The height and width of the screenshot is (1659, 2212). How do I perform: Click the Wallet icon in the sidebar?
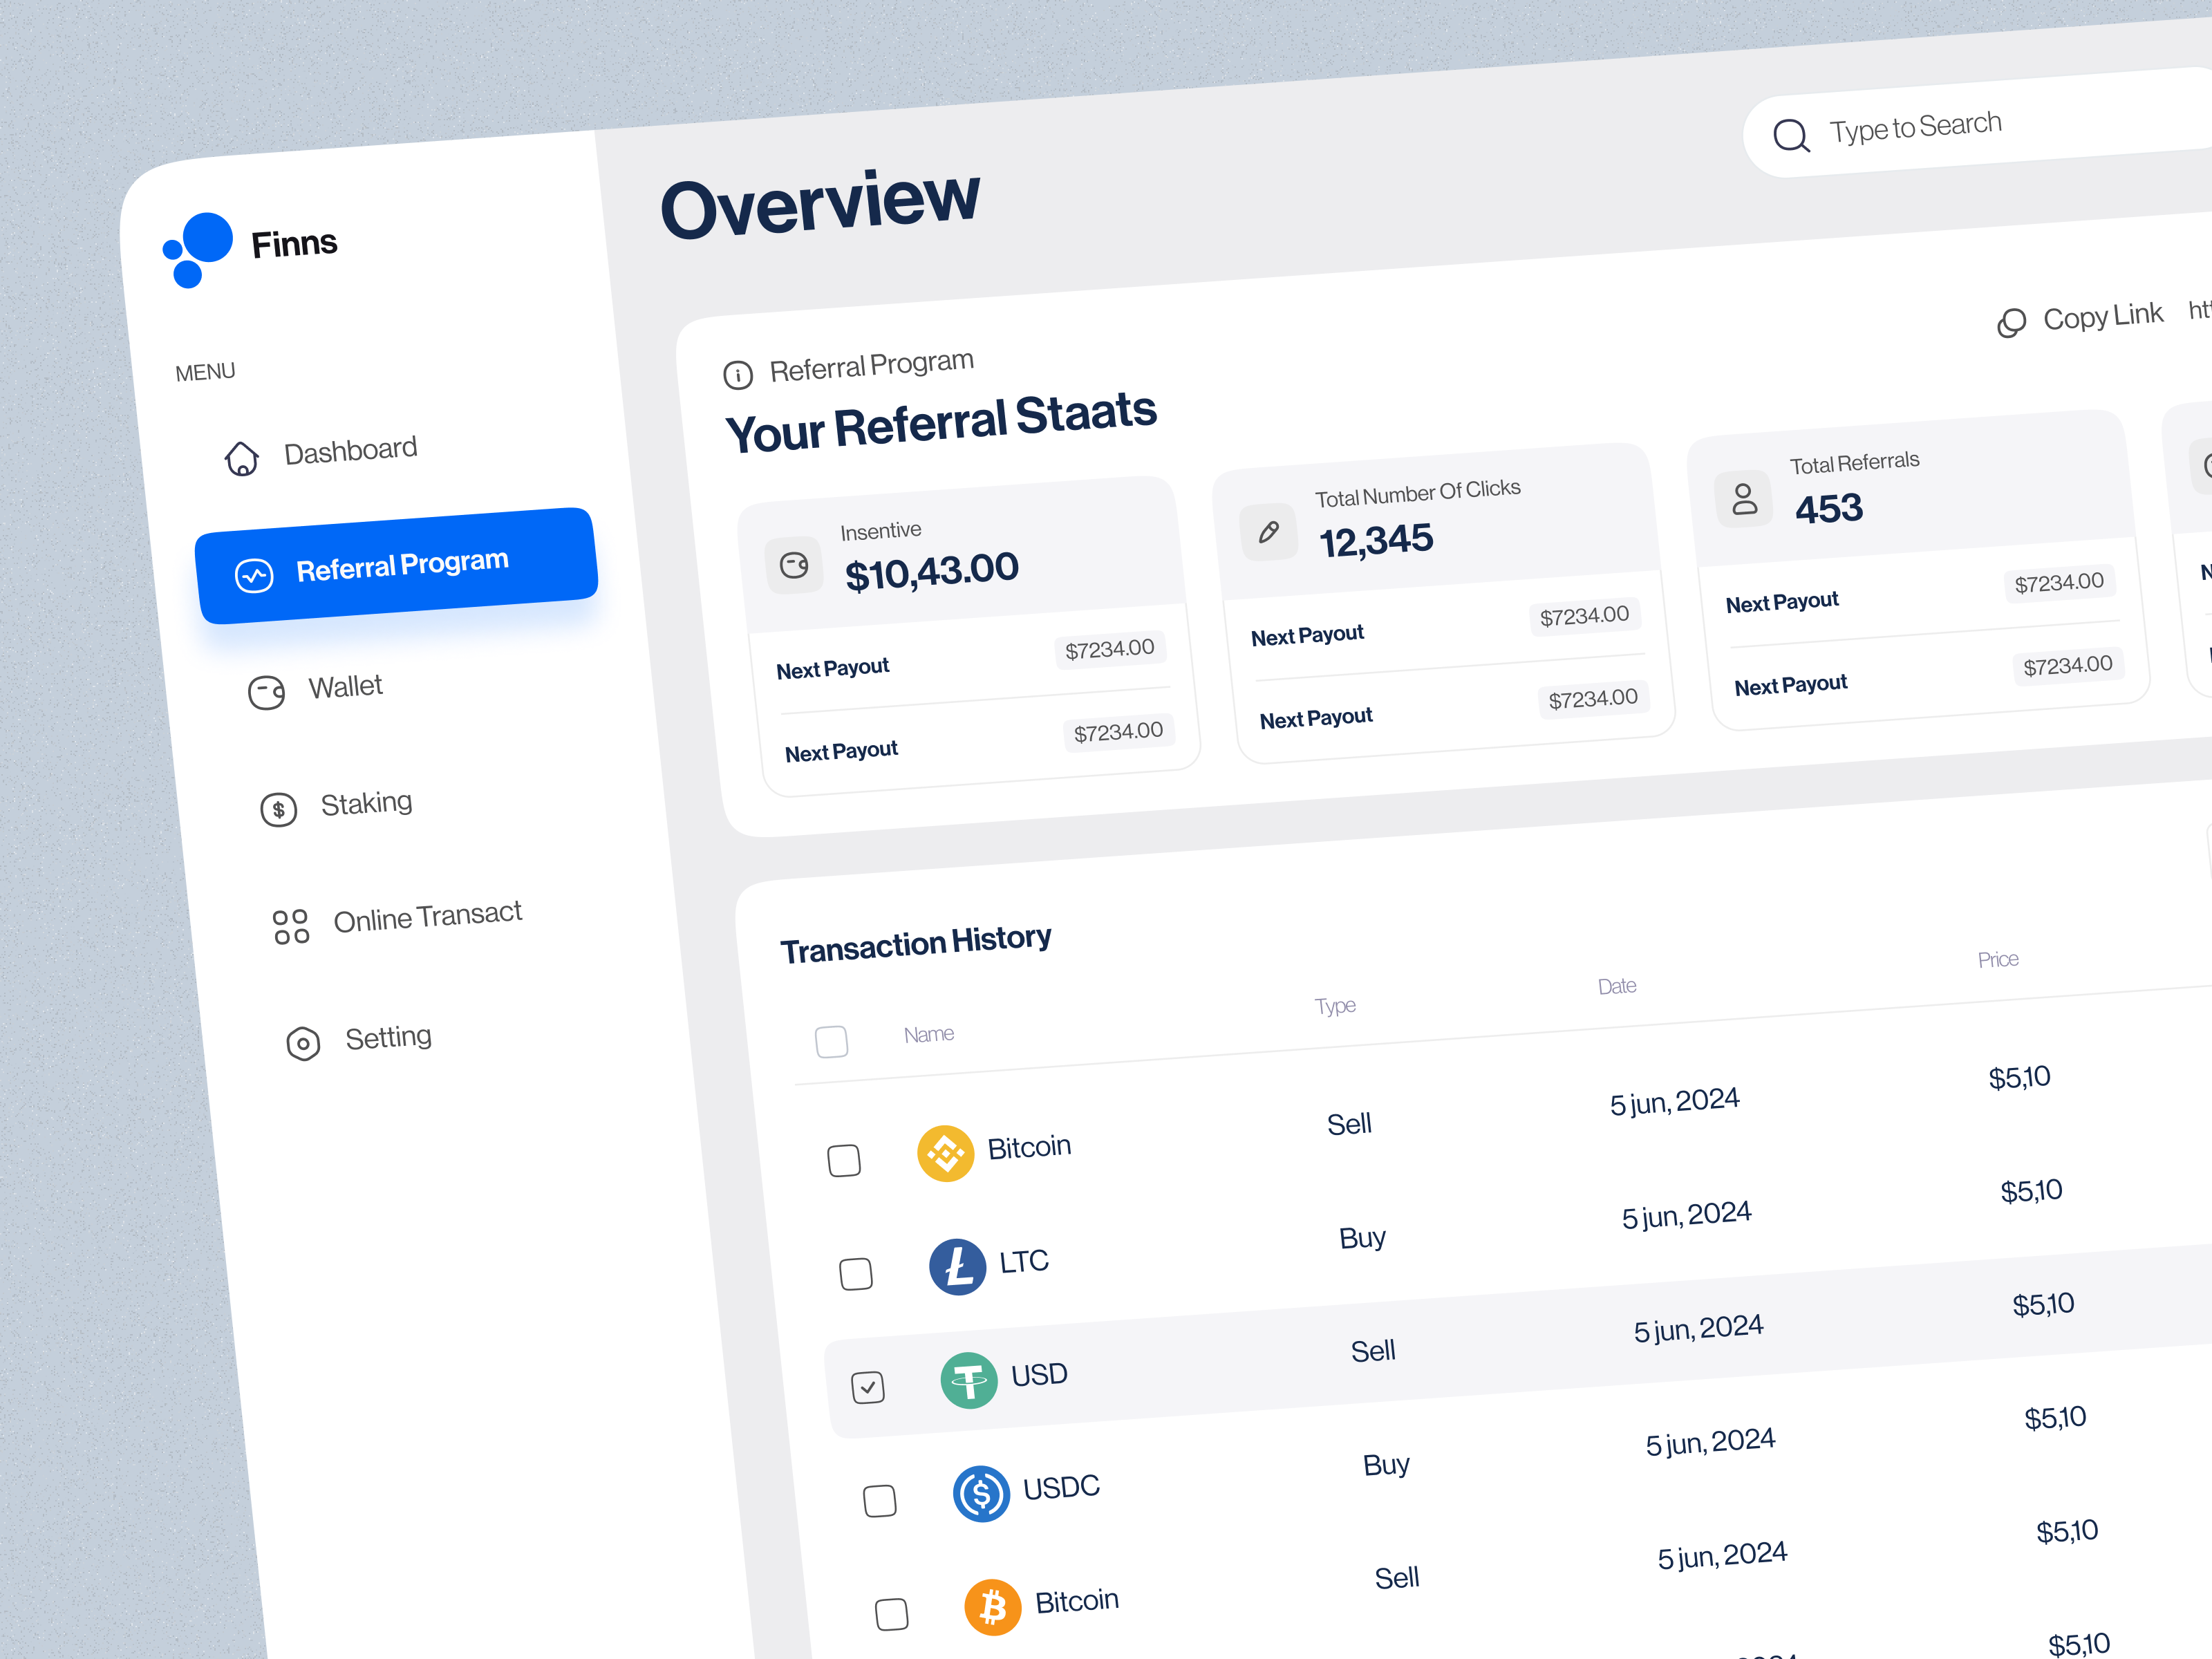pos(266,692)
